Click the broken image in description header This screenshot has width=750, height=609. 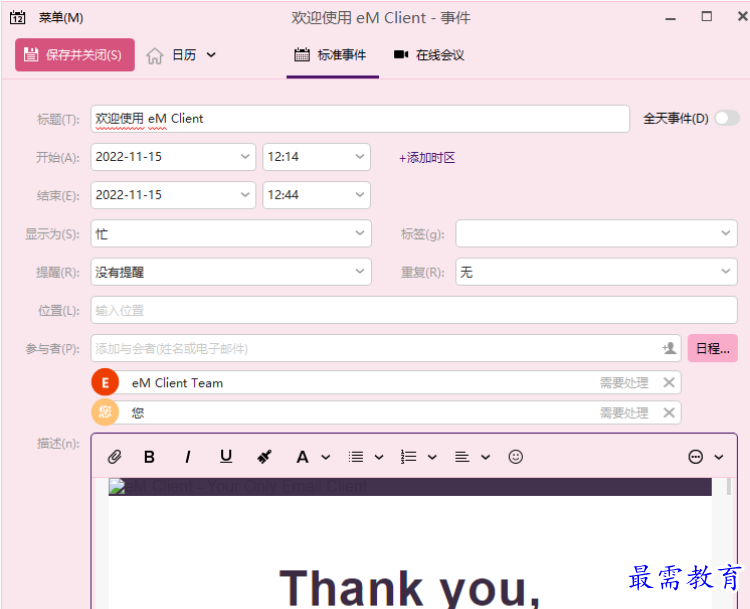point(117,487)
